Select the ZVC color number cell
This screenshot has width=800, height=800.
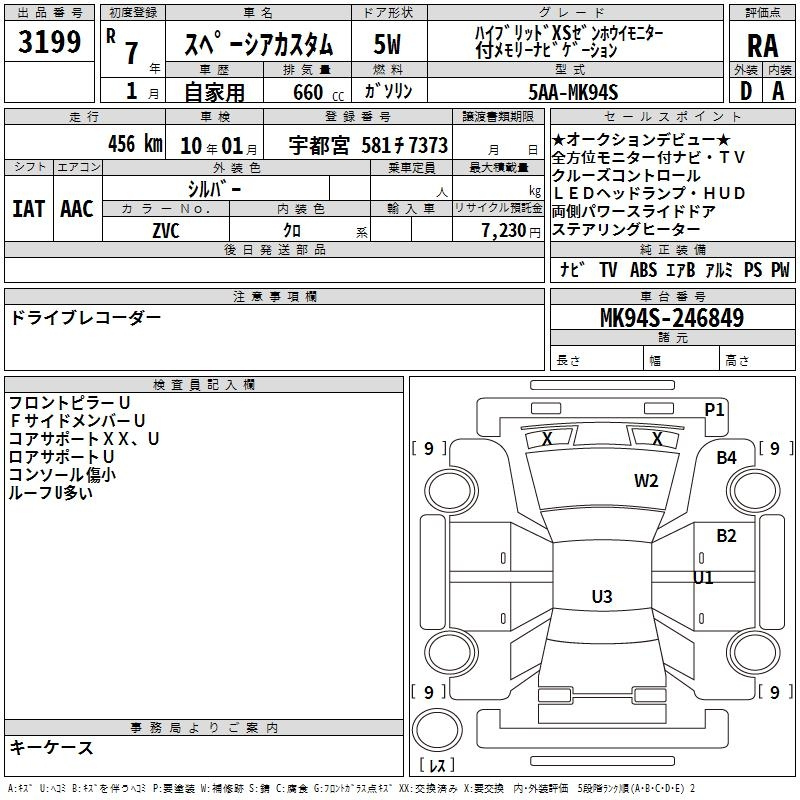166,231
